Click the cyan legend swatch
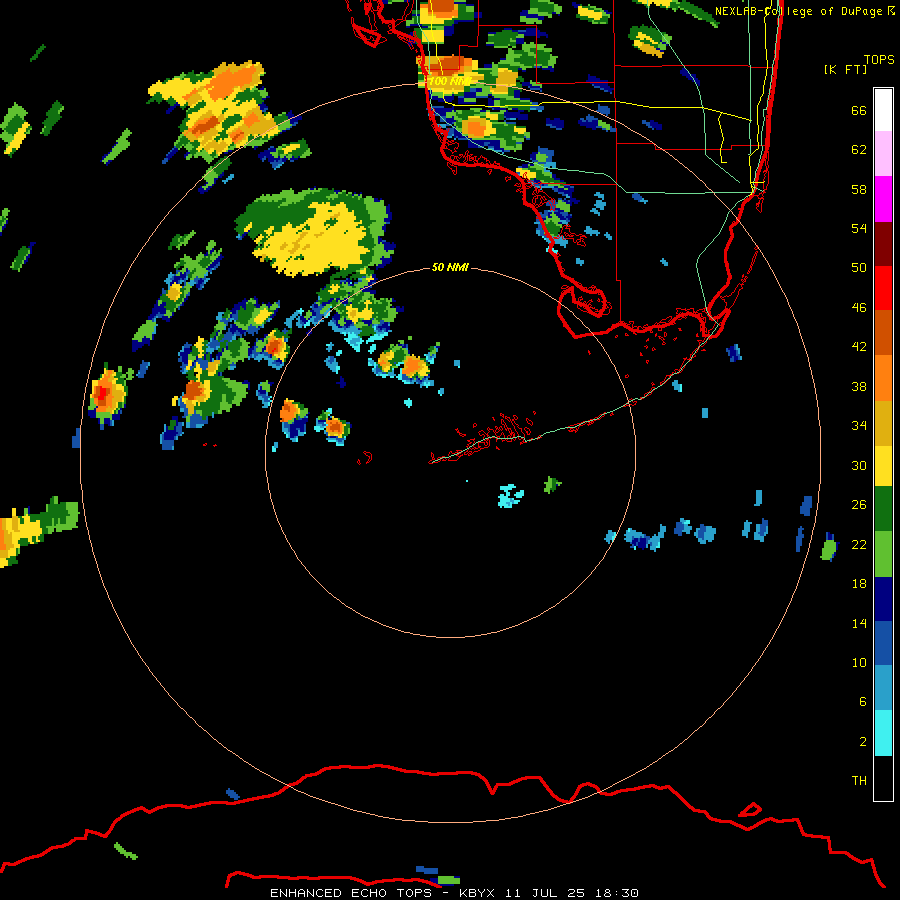This screenshot has height=900, width=900. tap(883, 733)
